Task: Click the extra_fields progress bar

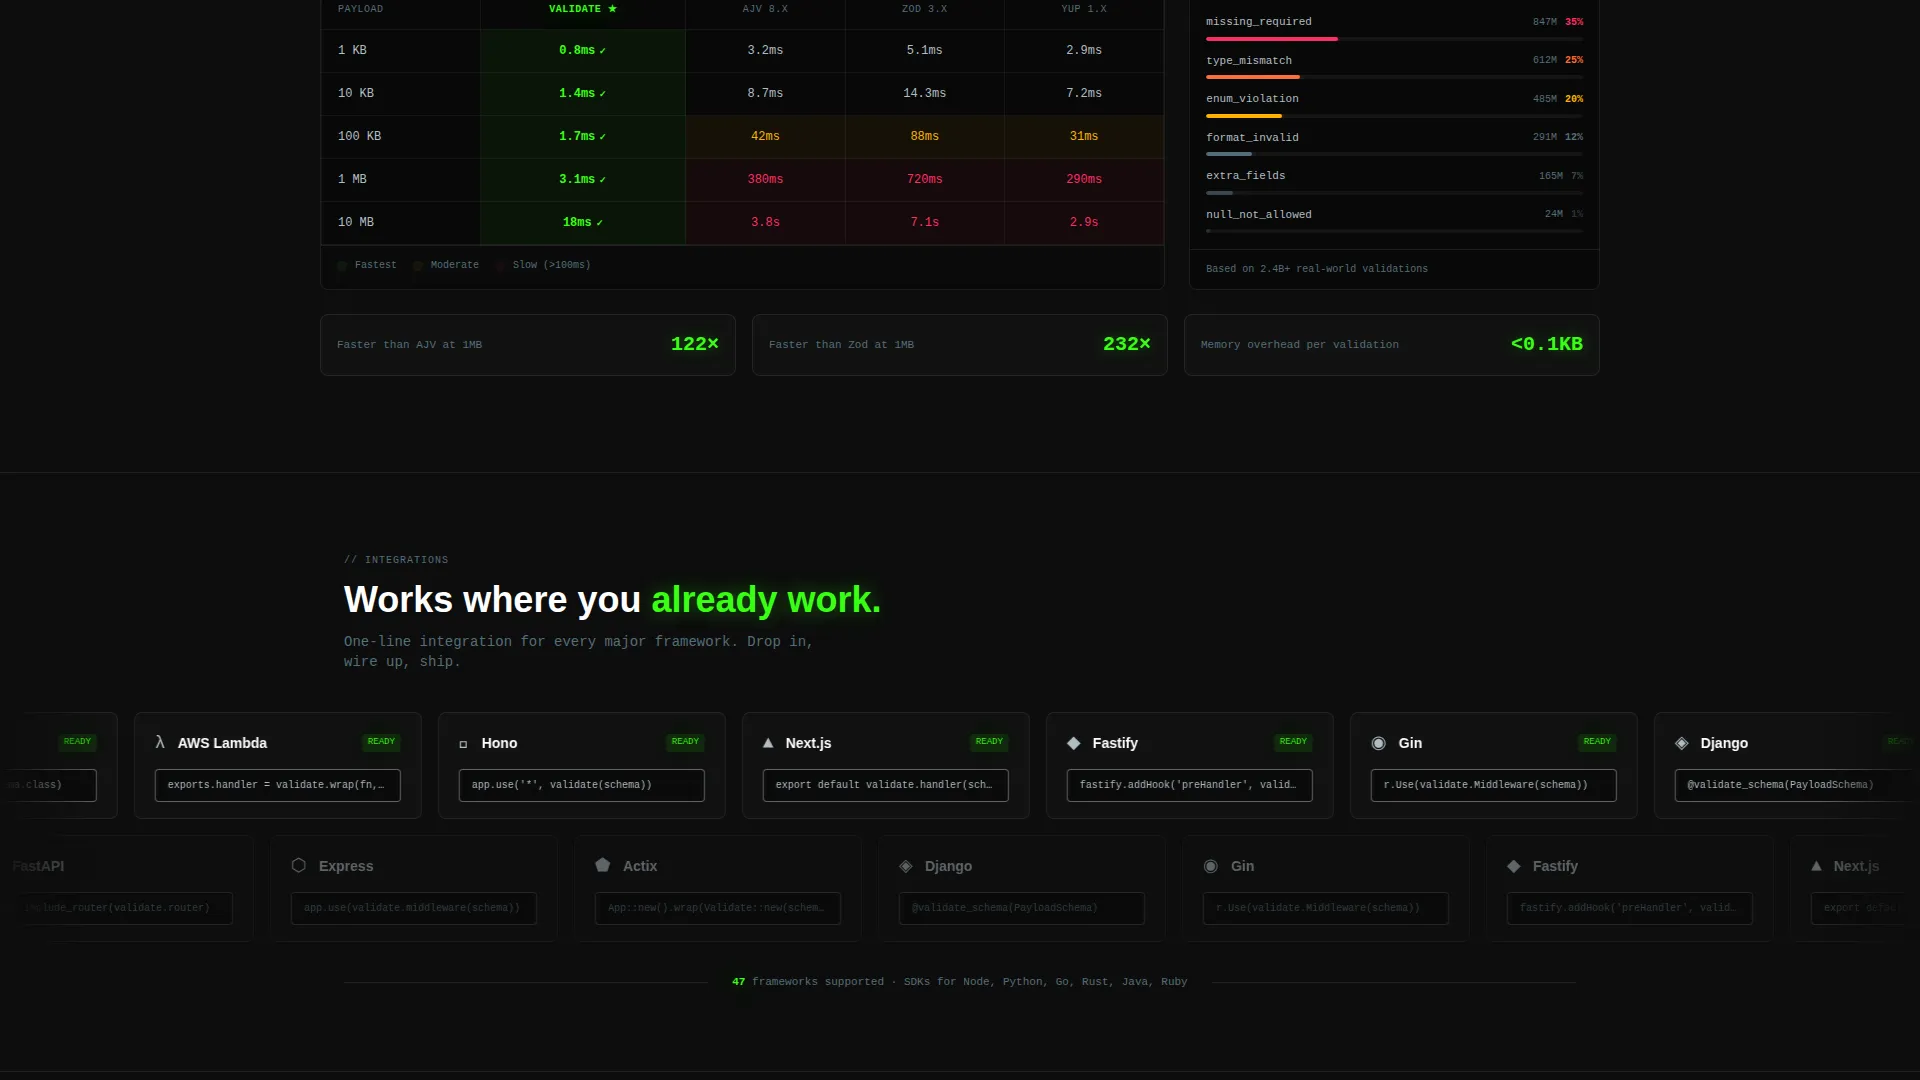Action: pyautogui.click(x=1394, y=193)
